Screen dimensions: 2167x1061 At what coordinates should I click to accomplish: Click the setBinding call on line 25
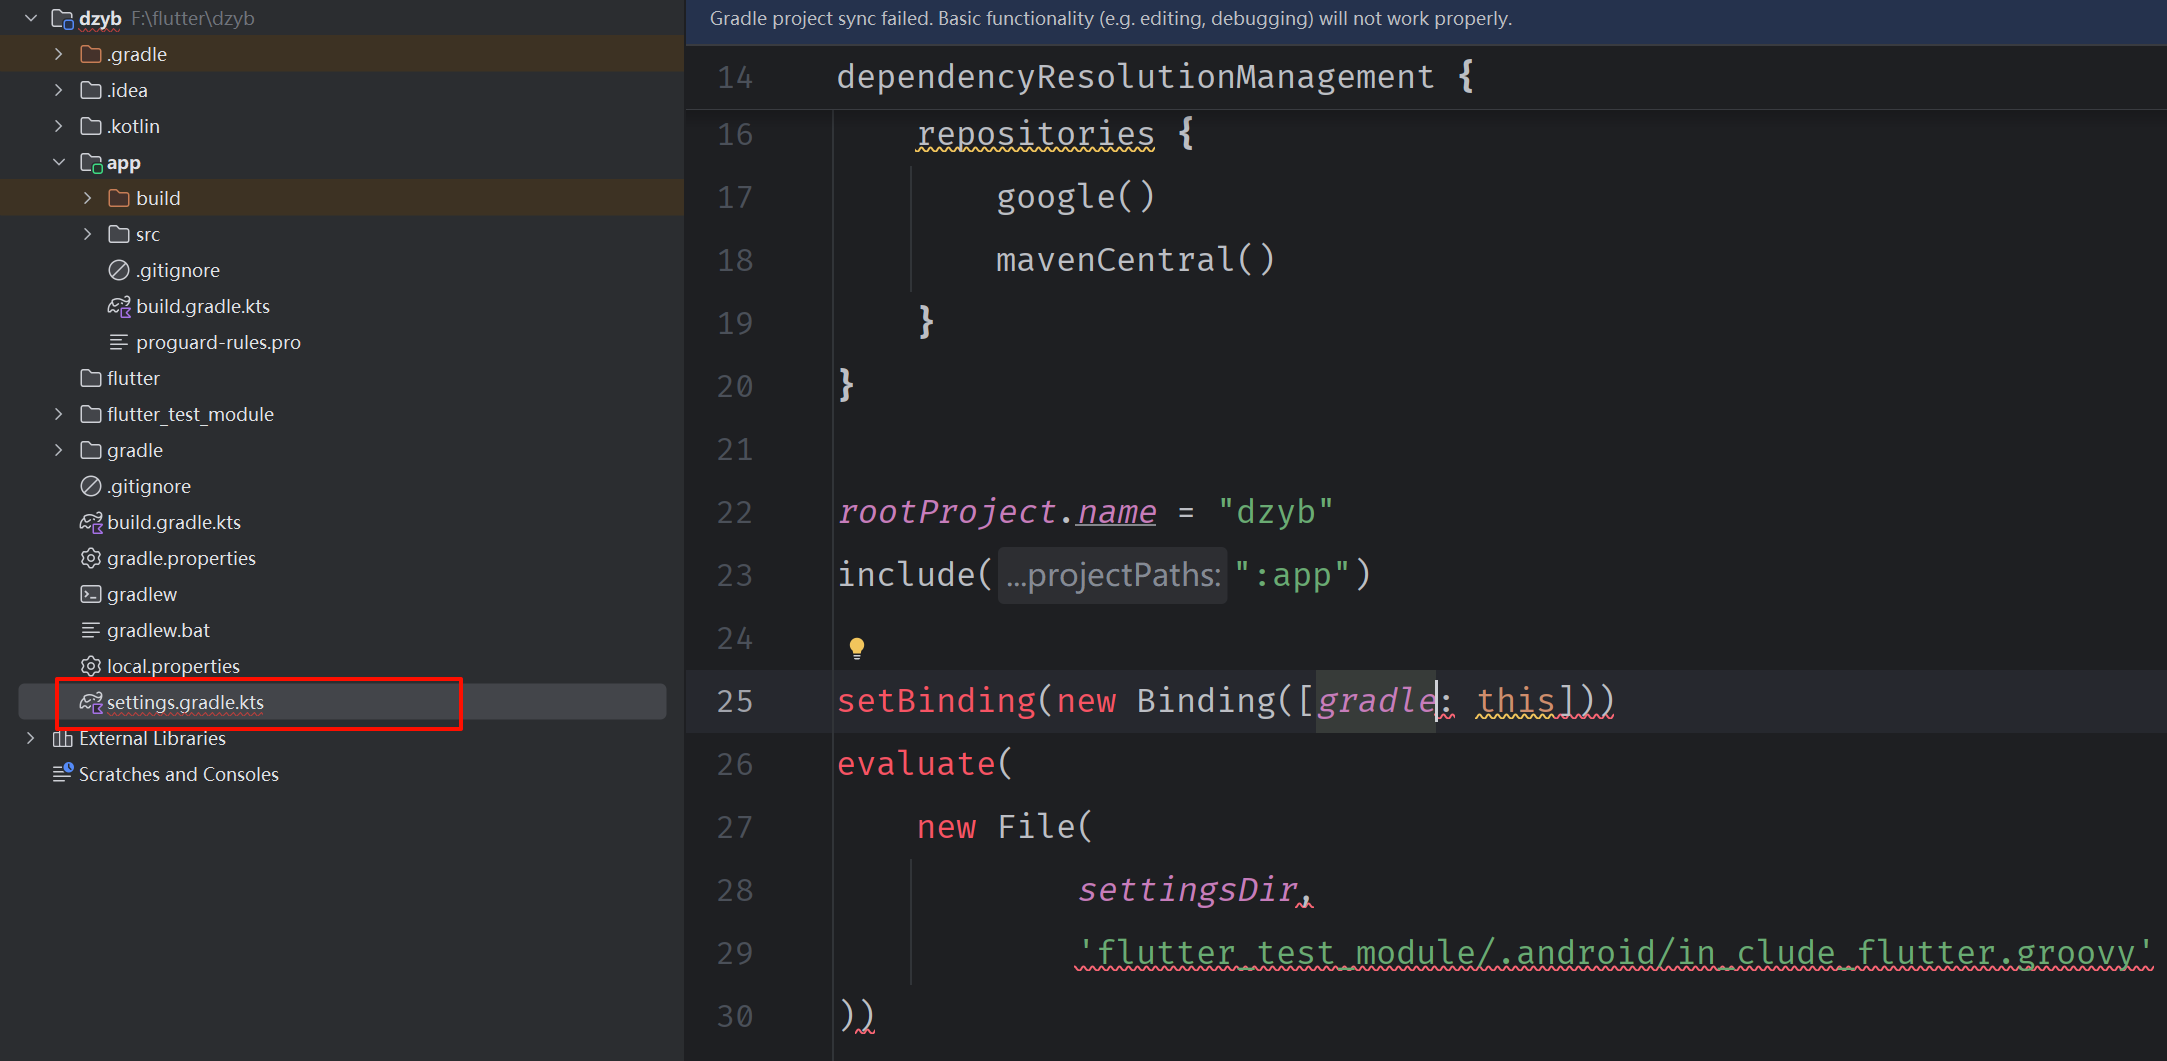click(x=936, y=701)
